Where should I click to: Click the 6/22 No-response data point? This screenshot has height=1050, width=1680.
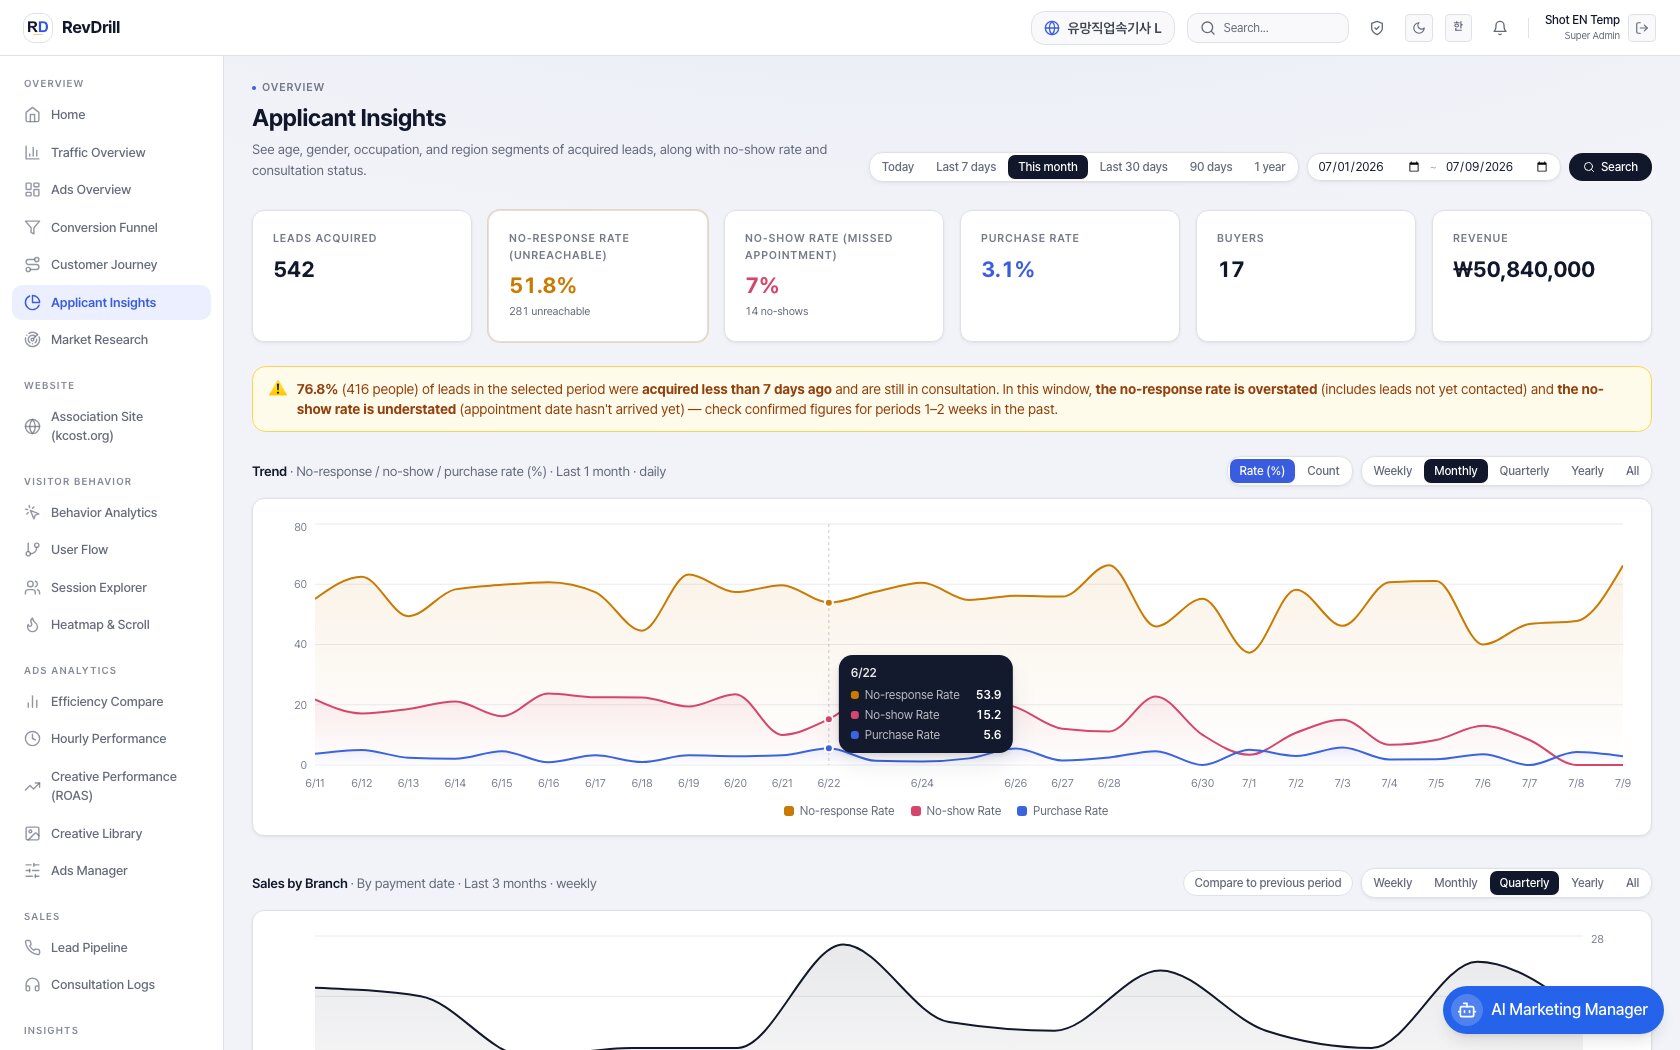click(x=829, y=603)
